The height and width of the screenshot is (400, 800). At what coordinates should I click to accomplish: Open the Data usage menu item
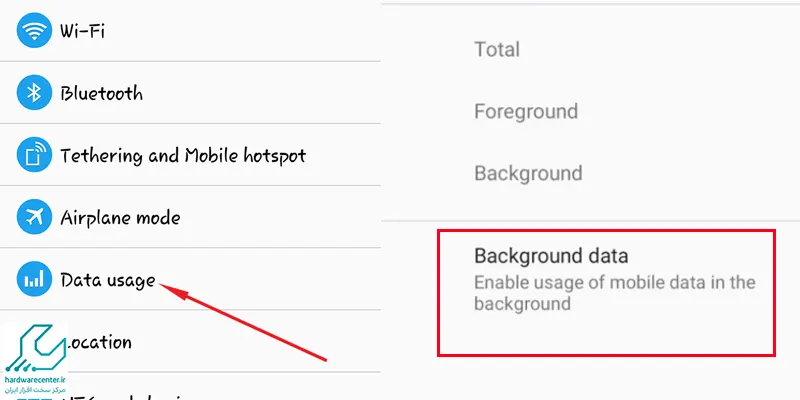[108, 280]
